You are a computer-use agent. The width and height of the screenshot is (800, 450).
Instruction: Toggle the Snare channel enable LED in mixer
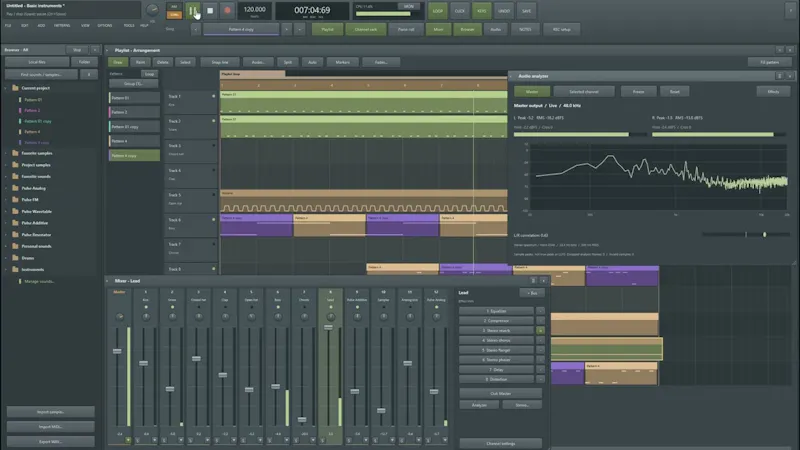click(172, 307)
